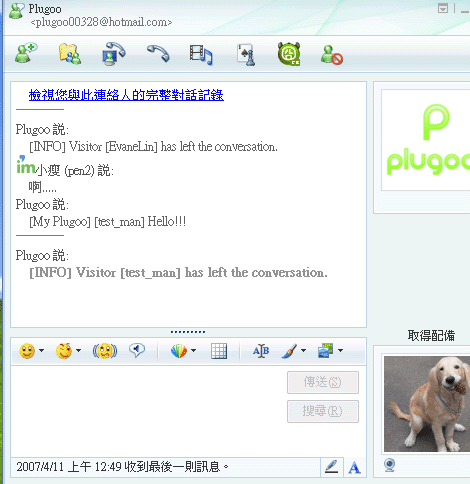Expand the smiley emoticon dropdown arrow
This screenshot has height=484, width=470.
[42, 351]
